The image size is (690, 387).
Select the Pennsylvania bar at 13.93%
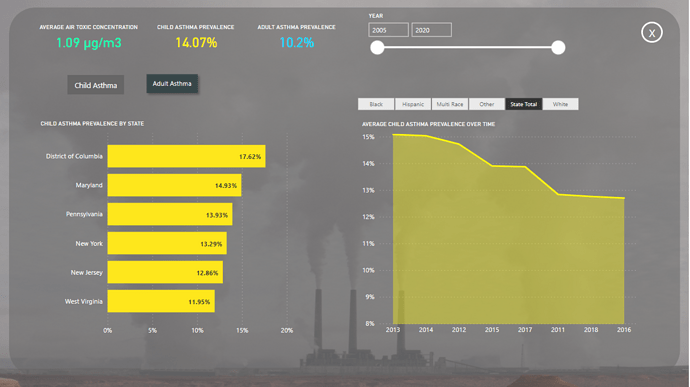[x=170, y=214]
